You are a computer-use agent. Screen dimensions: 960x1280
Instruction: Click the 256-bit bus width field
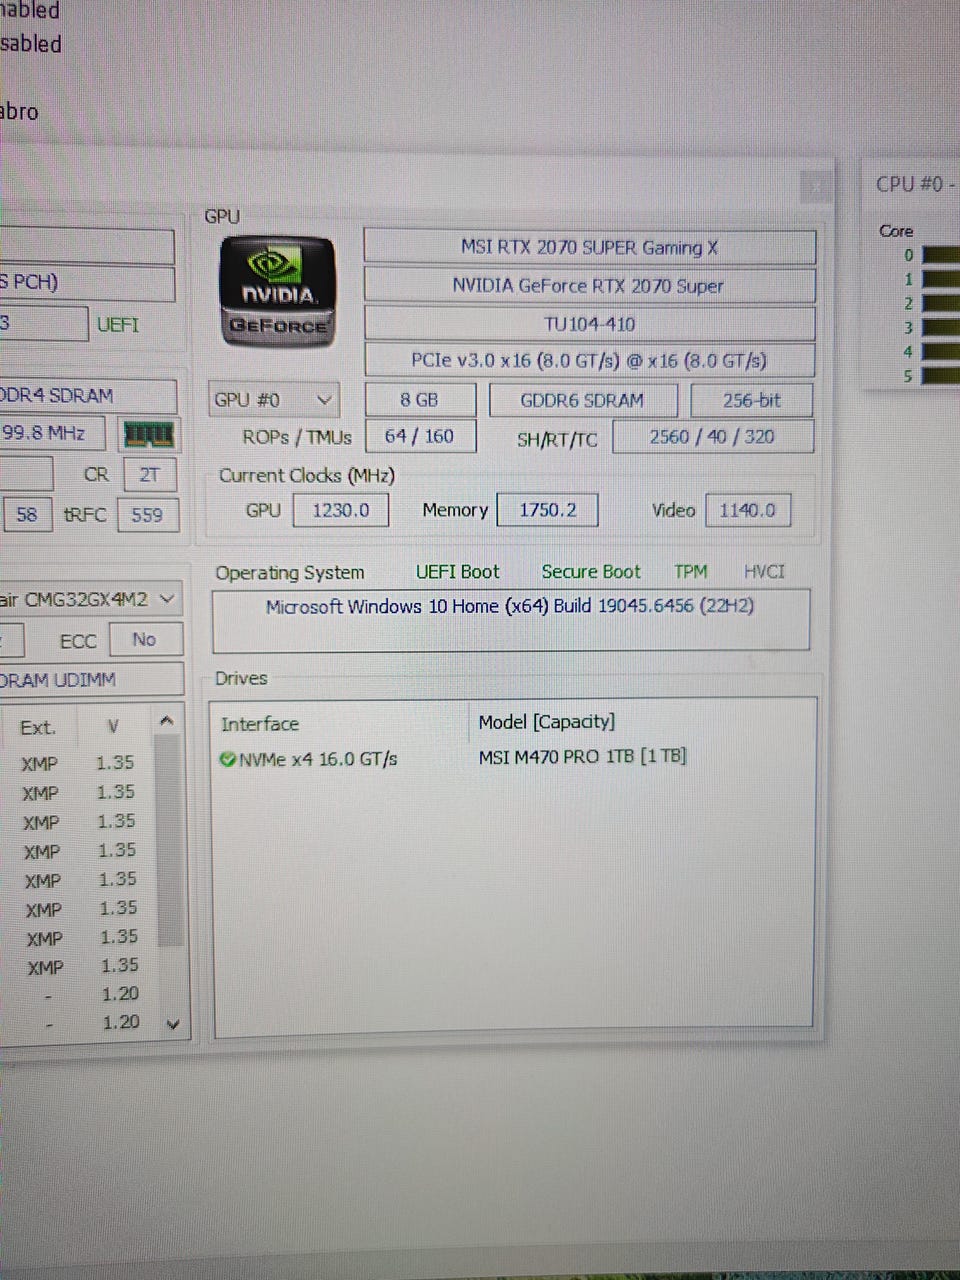coord(752,400)
